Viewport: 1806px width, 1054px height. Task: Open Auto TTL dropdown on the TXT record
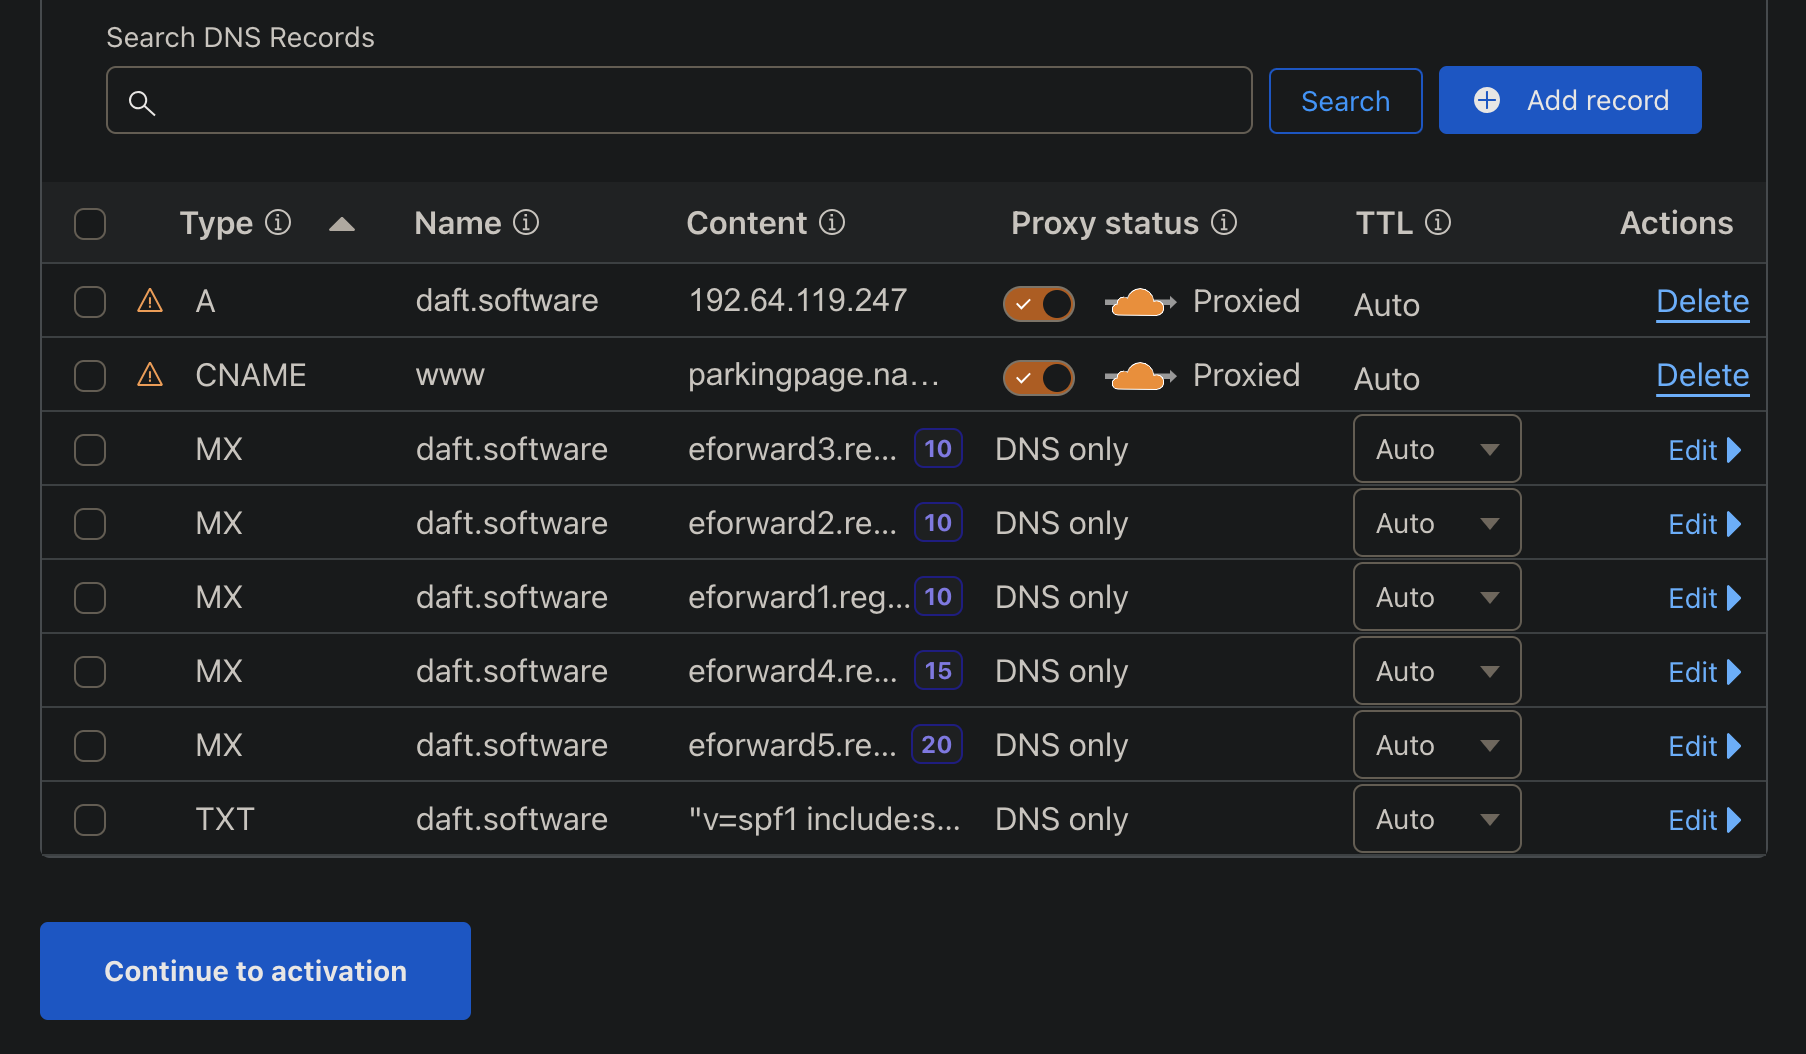[x=1436, y=818]
